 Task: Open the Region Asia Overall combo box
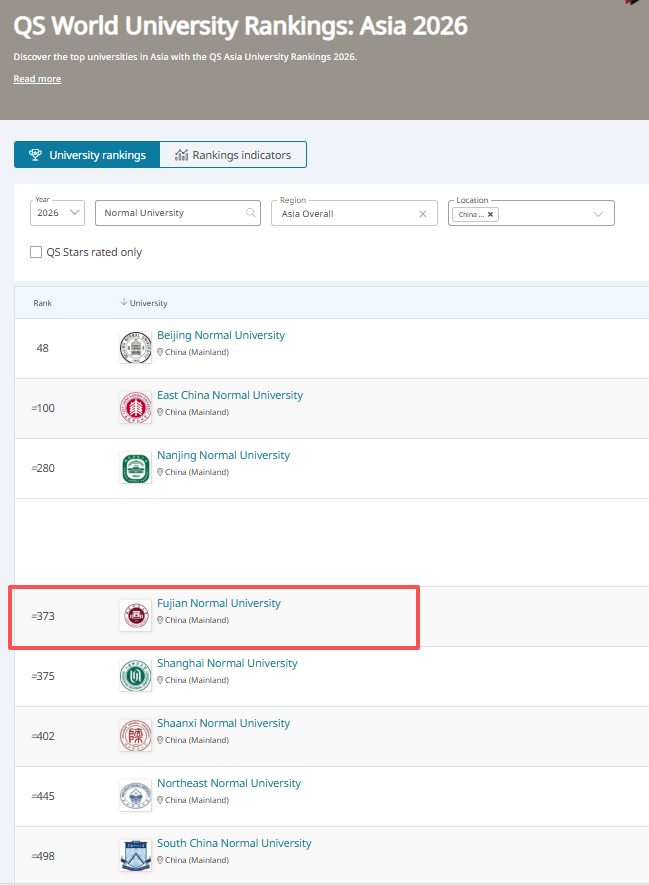pyautogui.click(x=345, y=214)
